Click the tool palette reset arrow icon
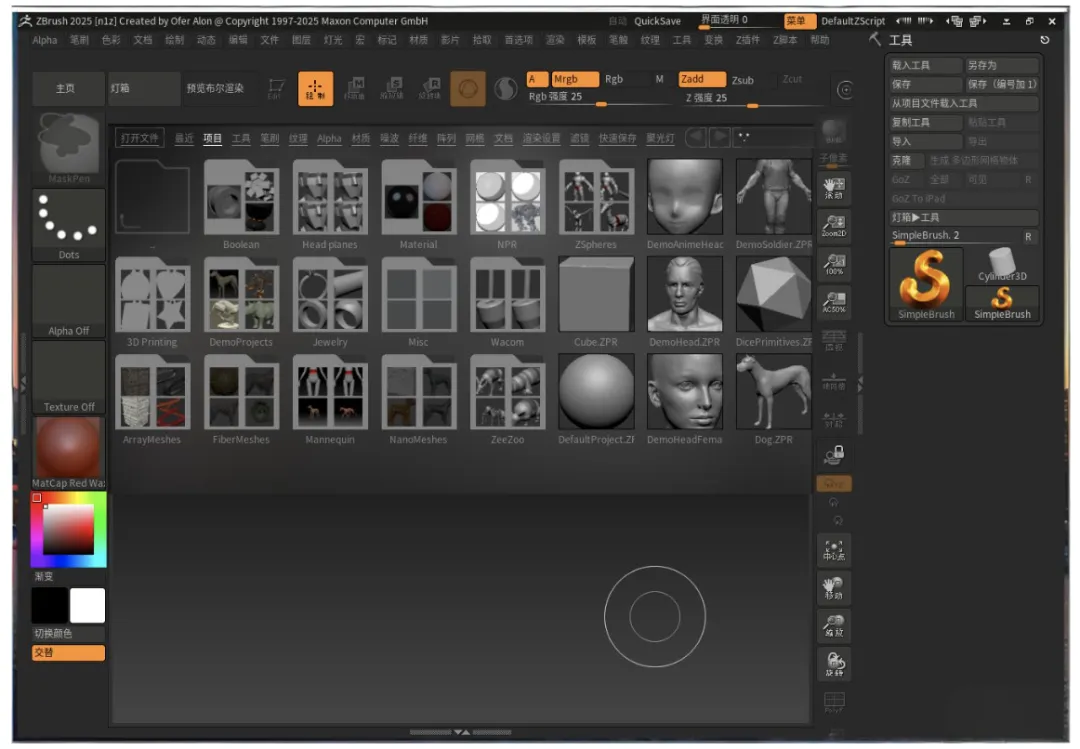This screenshot has width=1080, height=749. pyautogui.click(x=1044, y=40)
